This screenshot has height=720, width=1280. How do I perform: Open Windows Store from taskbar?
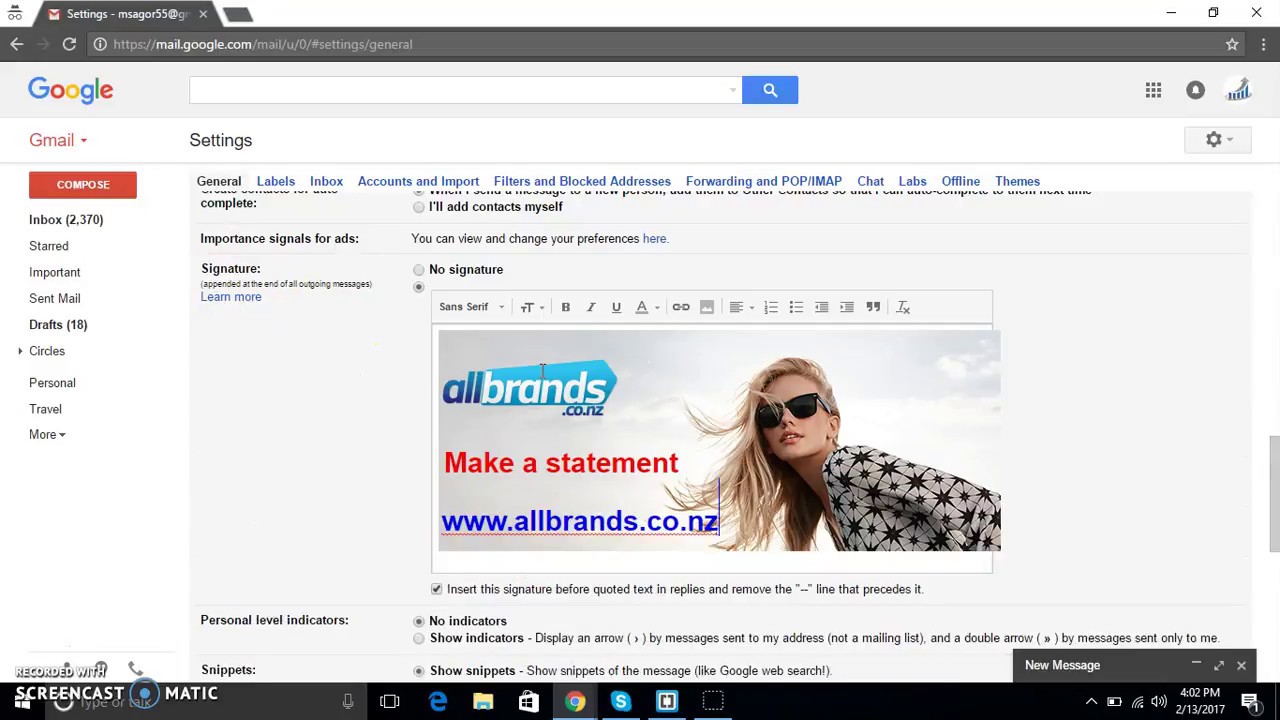pos(528,702)
